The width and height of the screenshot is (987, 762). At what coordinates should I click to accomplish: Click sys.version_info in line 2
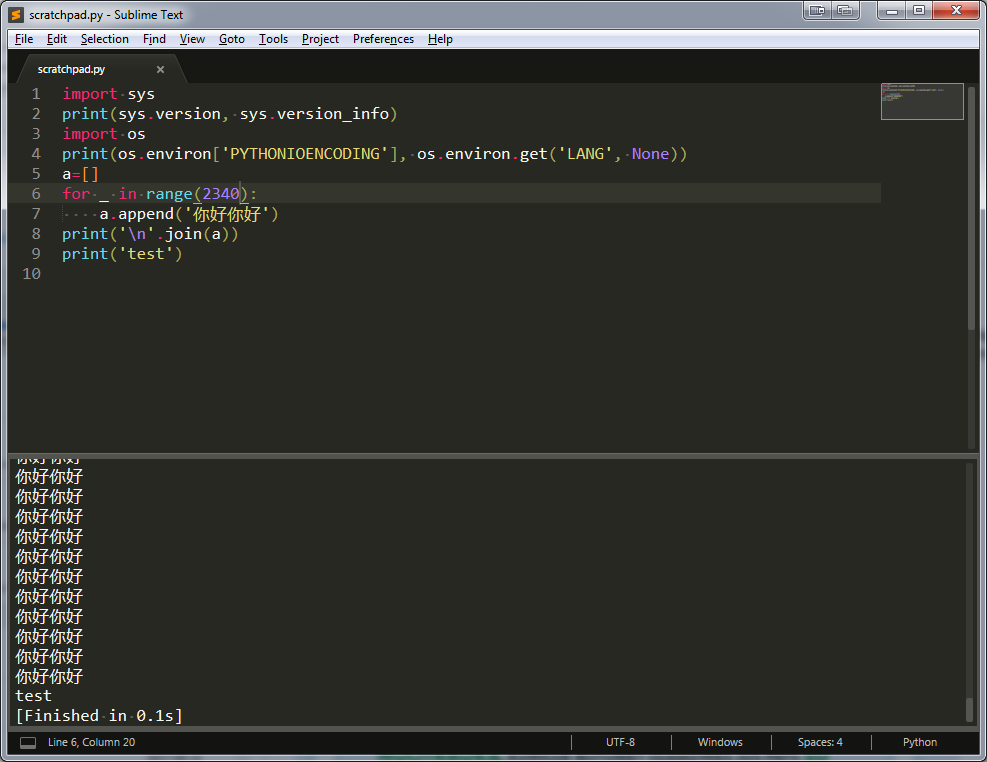(314, 114)
